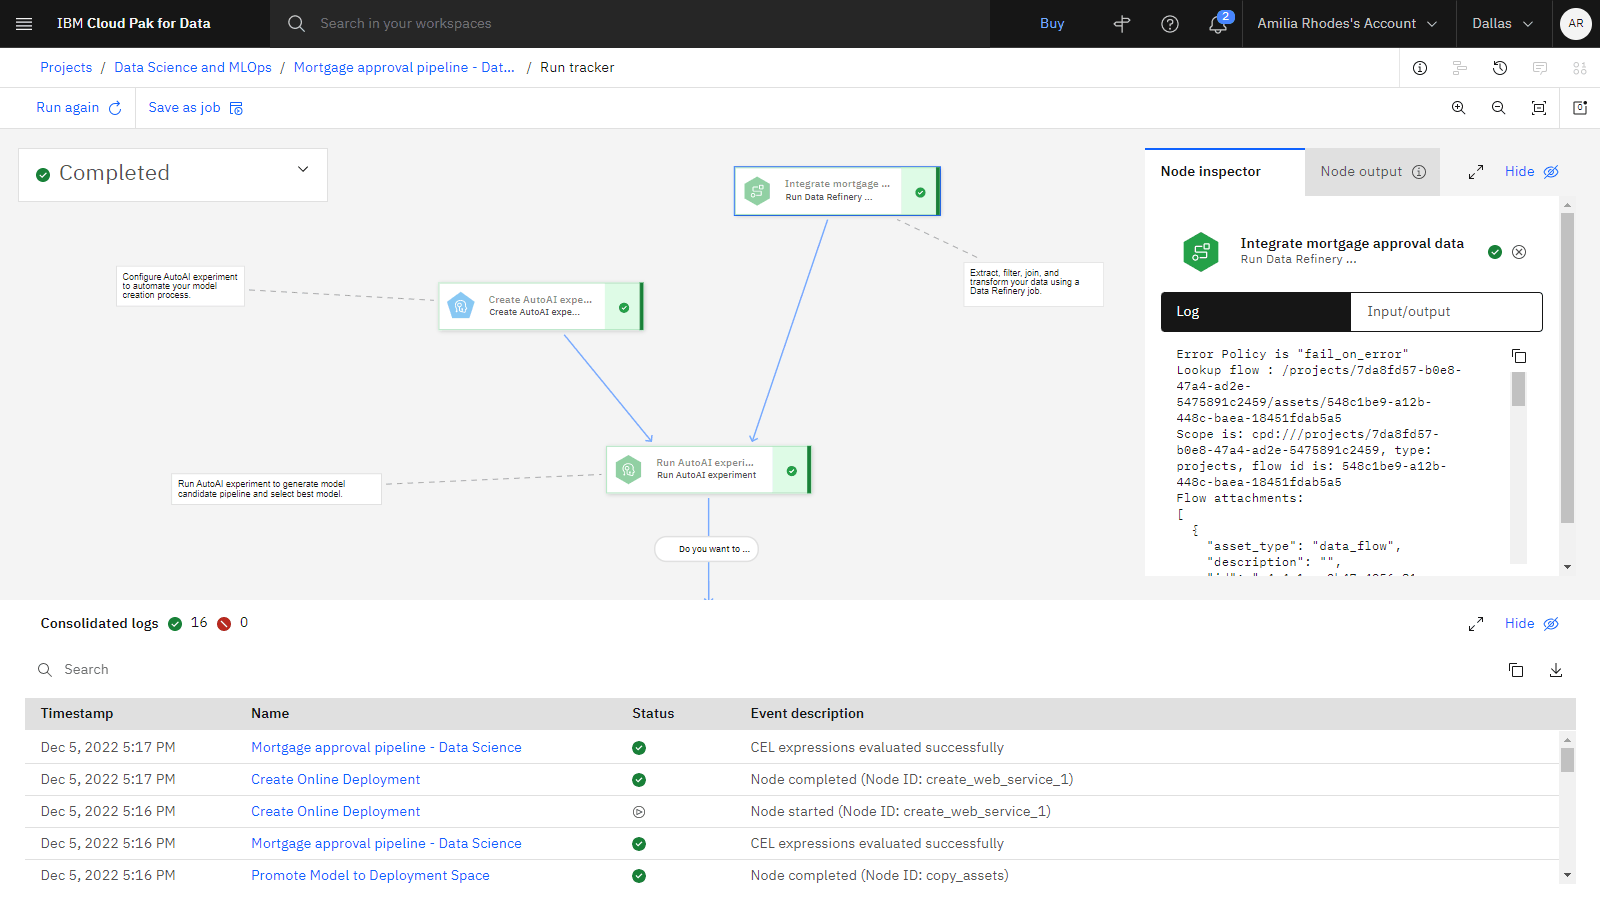Click the info icon on Node output tab
The image size is (1600, 900).
coord(1419,172)
